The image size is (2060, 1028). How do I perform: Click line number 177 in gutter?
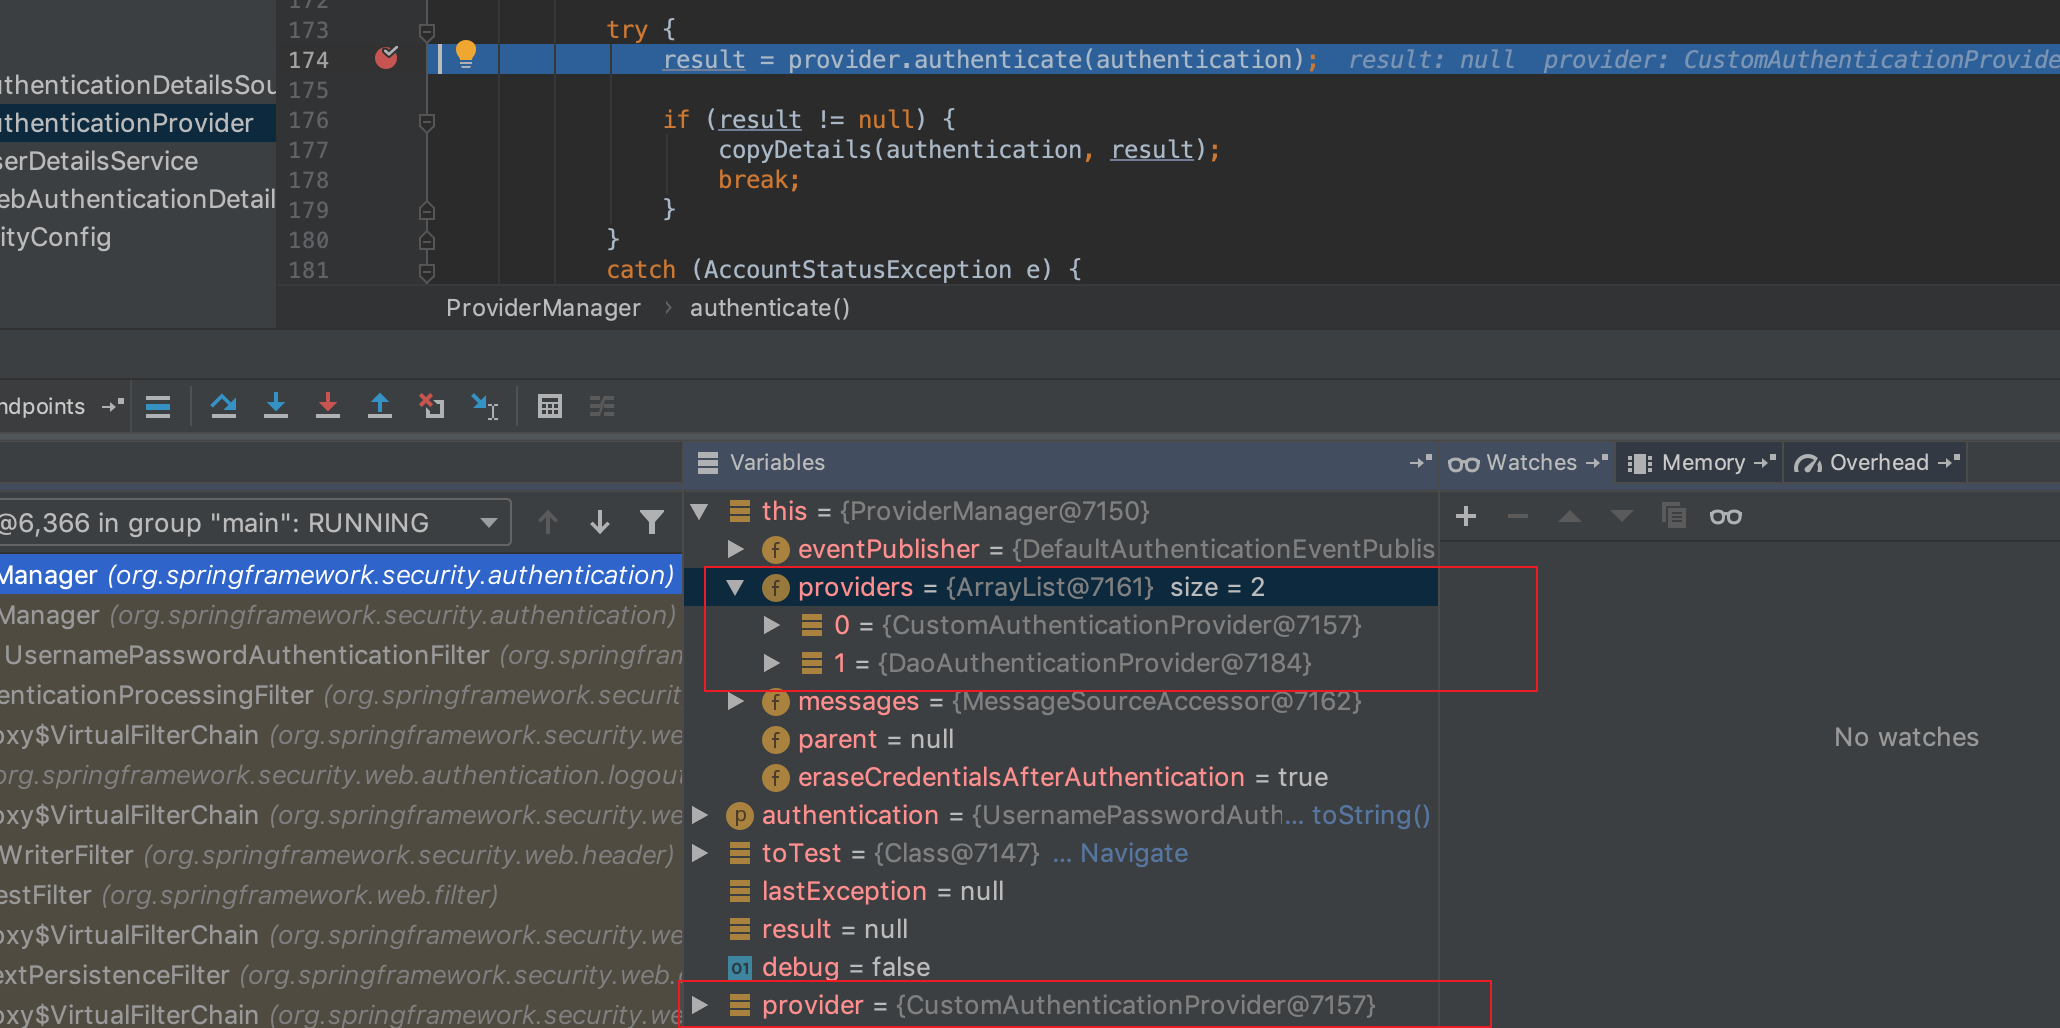pos(308,150)
